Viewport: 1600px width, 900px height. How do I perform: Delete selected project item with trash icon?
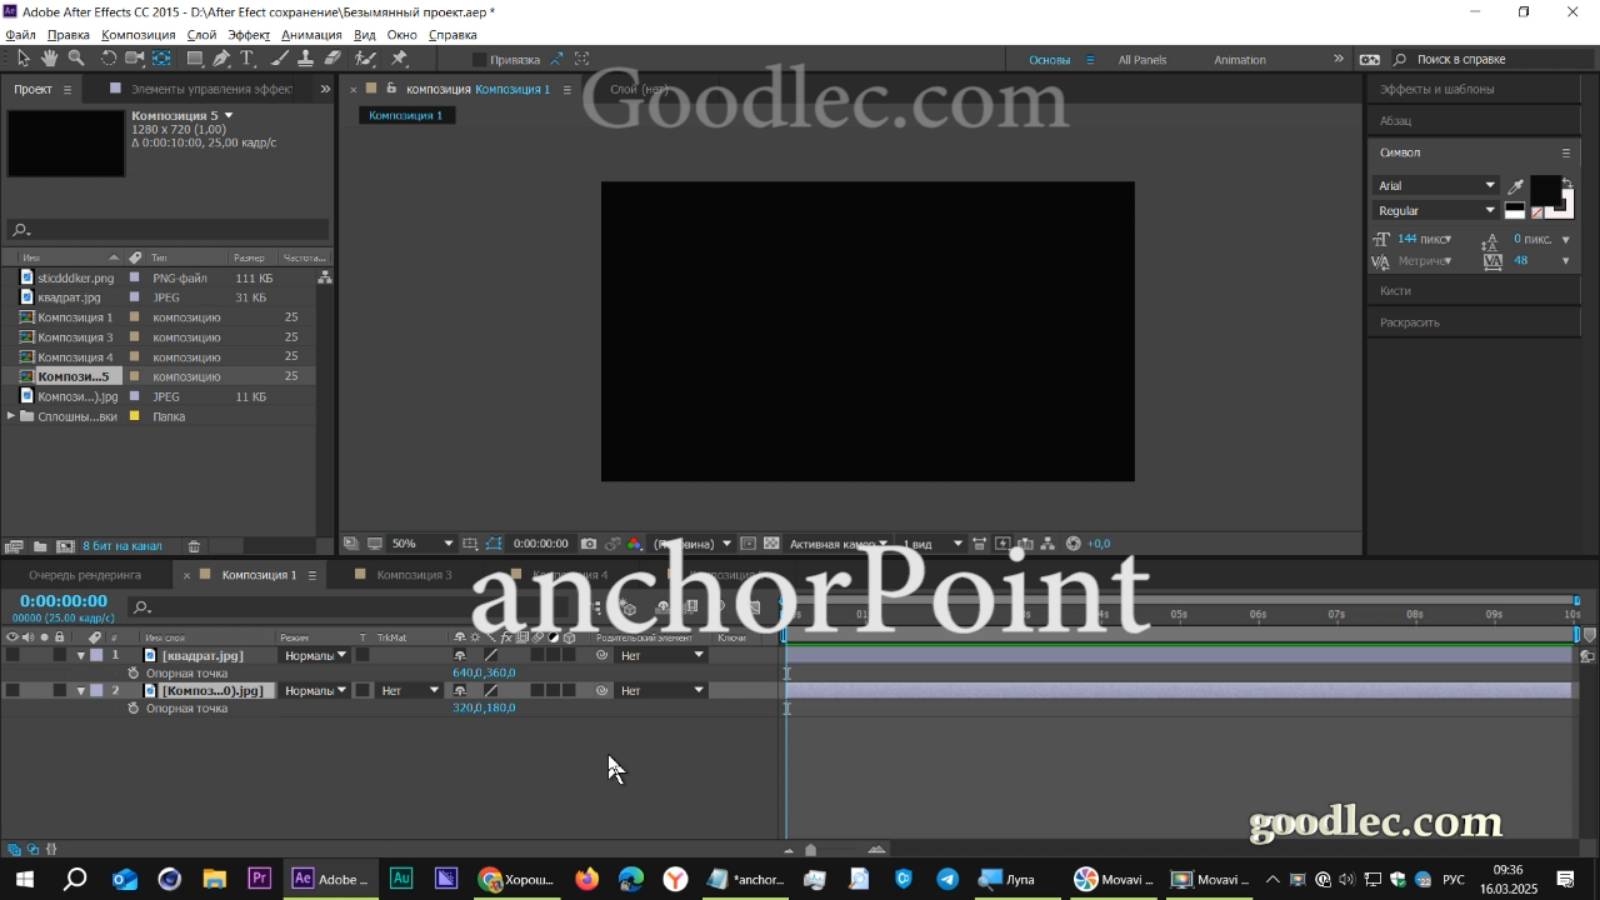click(x=194, y=546)
